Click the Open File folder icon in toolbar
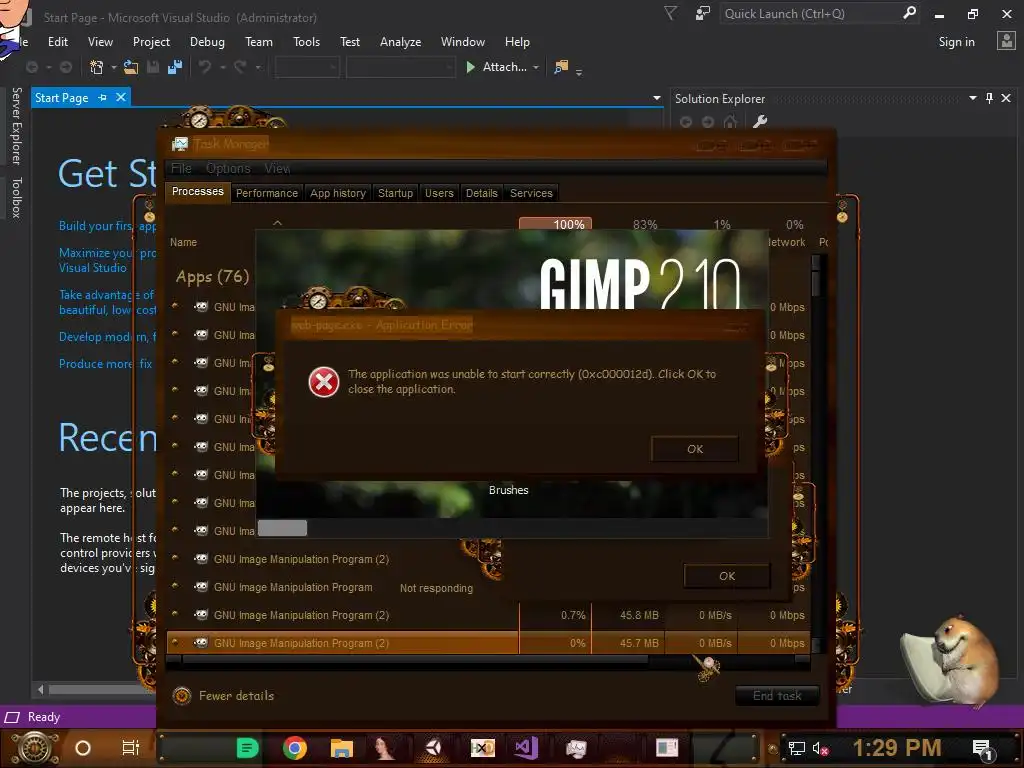The height and width of the screenshot is (768, 1024). click(131, 67)
